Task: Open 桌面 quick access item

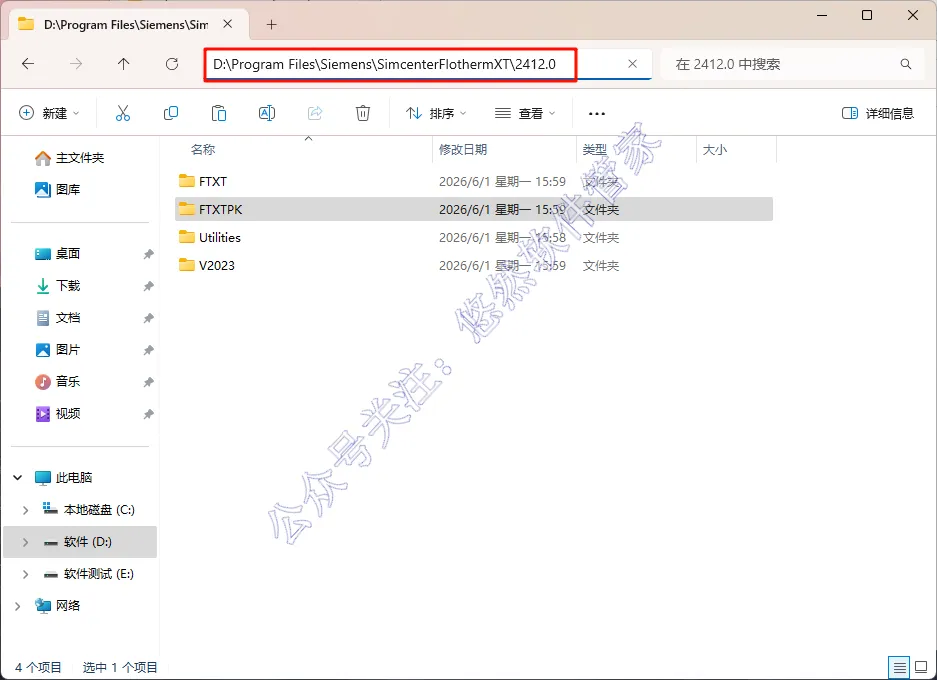Action: point(57,253)
